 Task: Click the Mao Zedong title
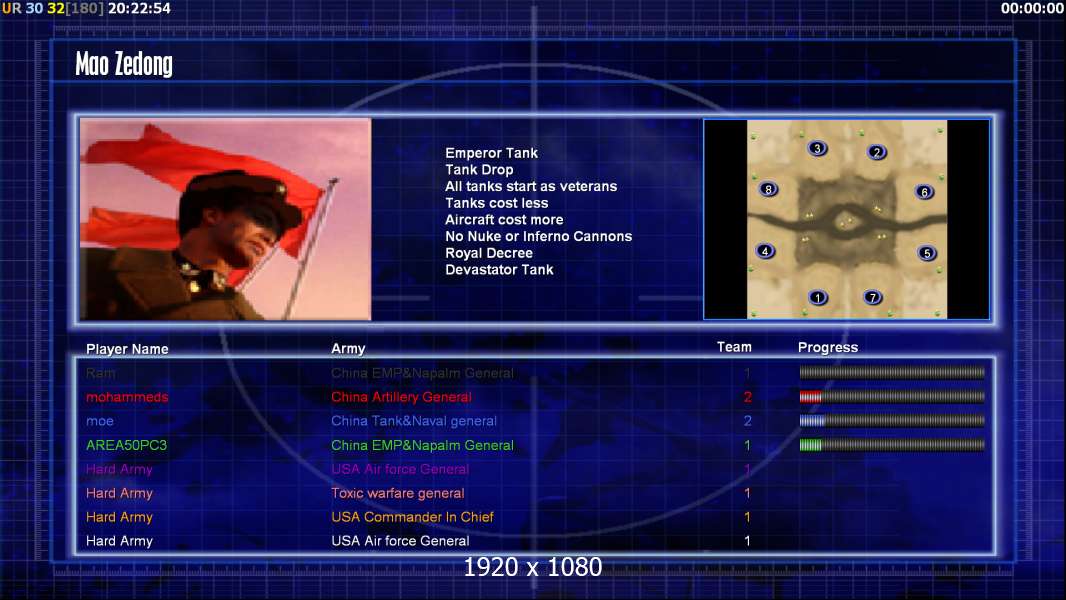click(x=124, y=64)
